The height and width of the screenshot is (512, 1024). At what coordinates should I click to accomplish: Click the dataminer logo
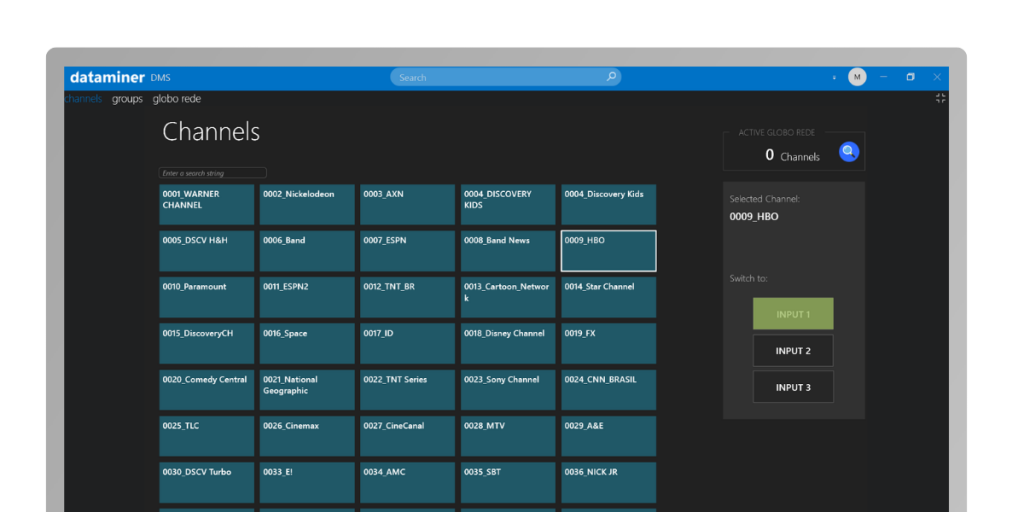tap(107, 78)
